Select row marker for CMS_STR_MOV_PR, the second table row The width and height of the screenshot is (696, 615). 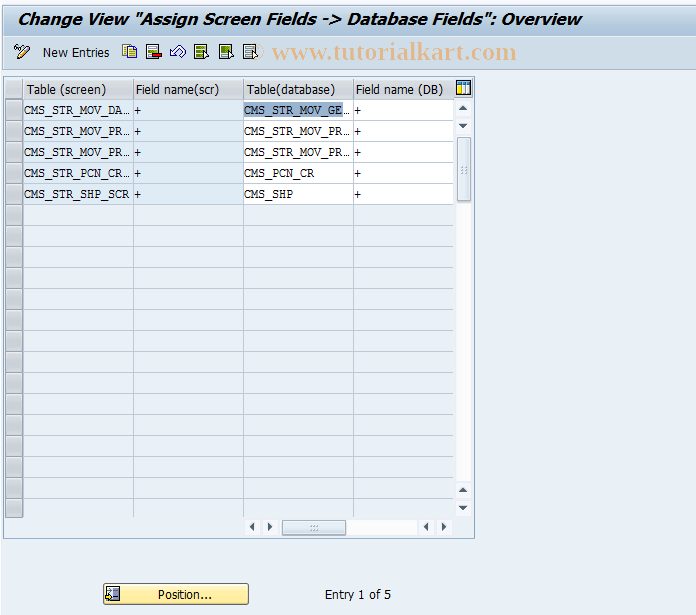(14, 131)
